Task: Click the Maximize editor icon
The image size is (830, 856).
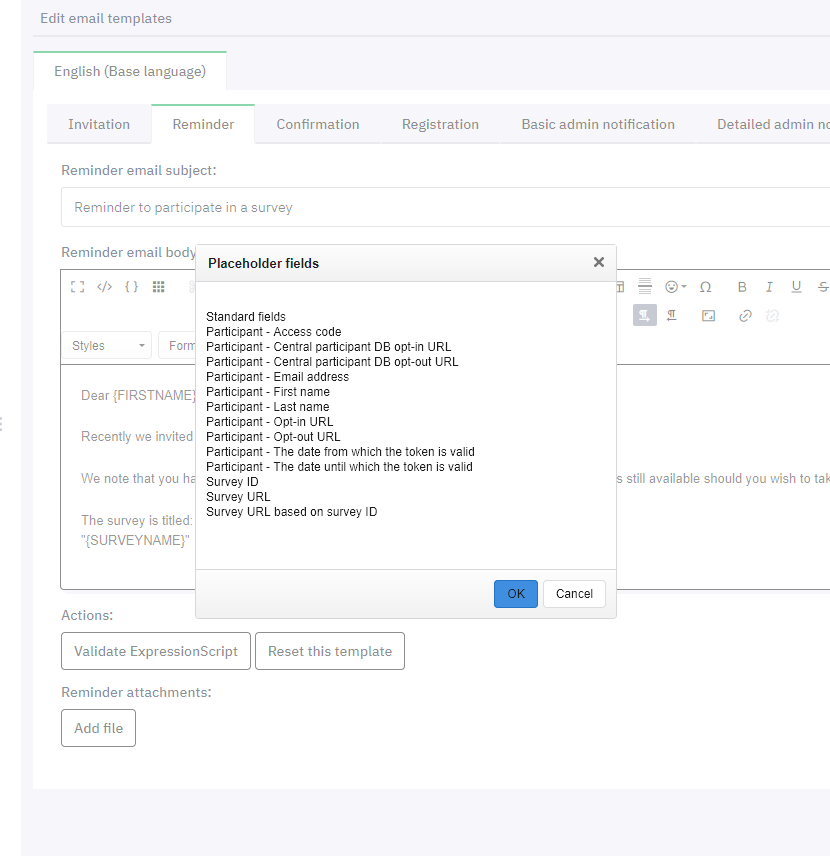Action: coord(78,287)
